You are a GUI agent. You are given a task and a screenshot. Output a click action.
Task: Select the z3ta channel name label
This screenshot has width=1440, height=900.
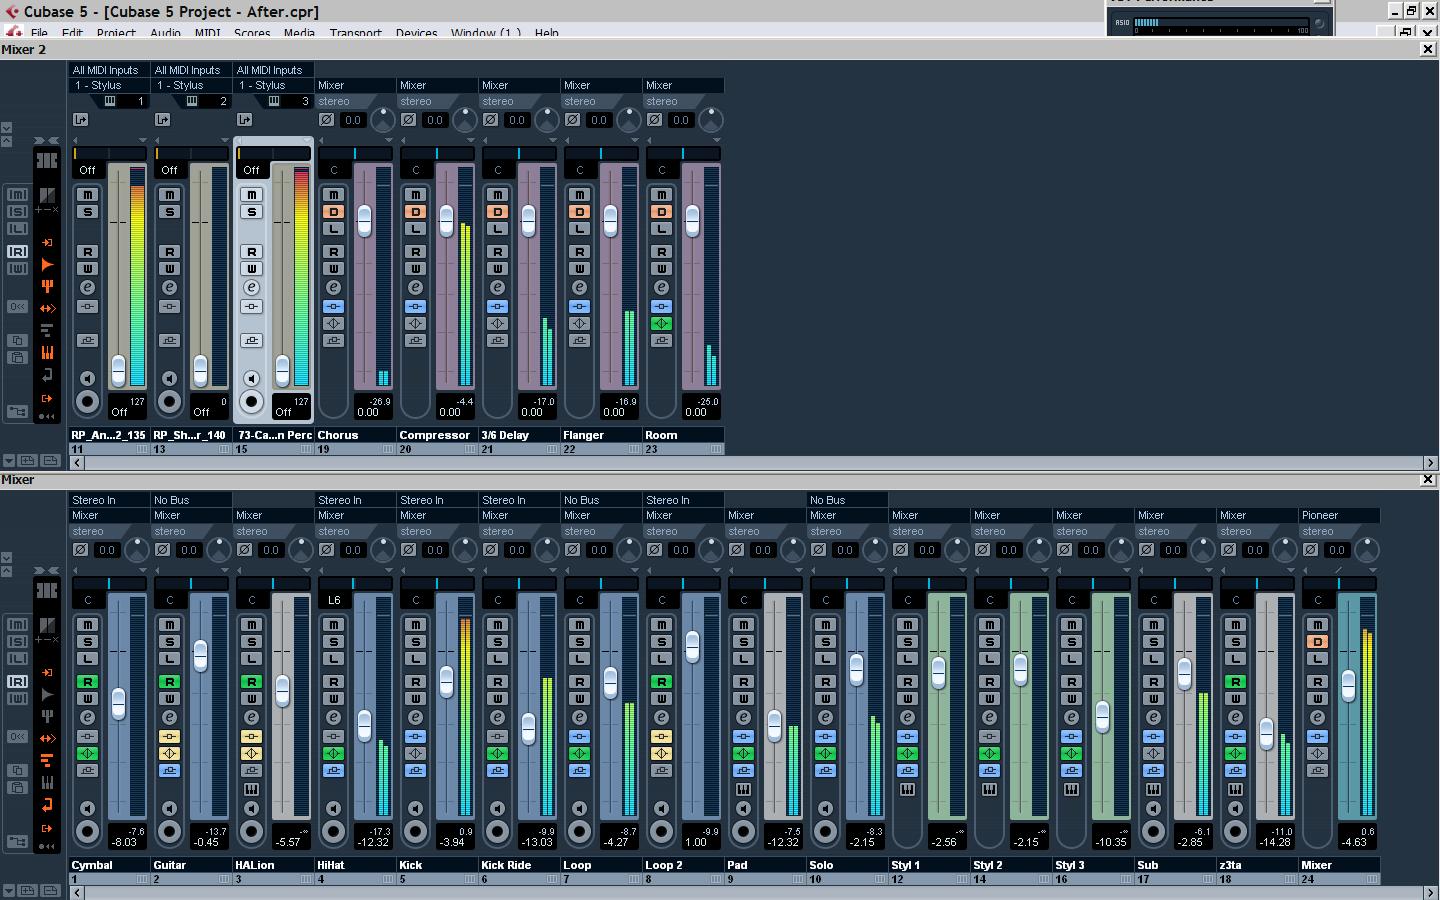click(x=1257, y=865)
